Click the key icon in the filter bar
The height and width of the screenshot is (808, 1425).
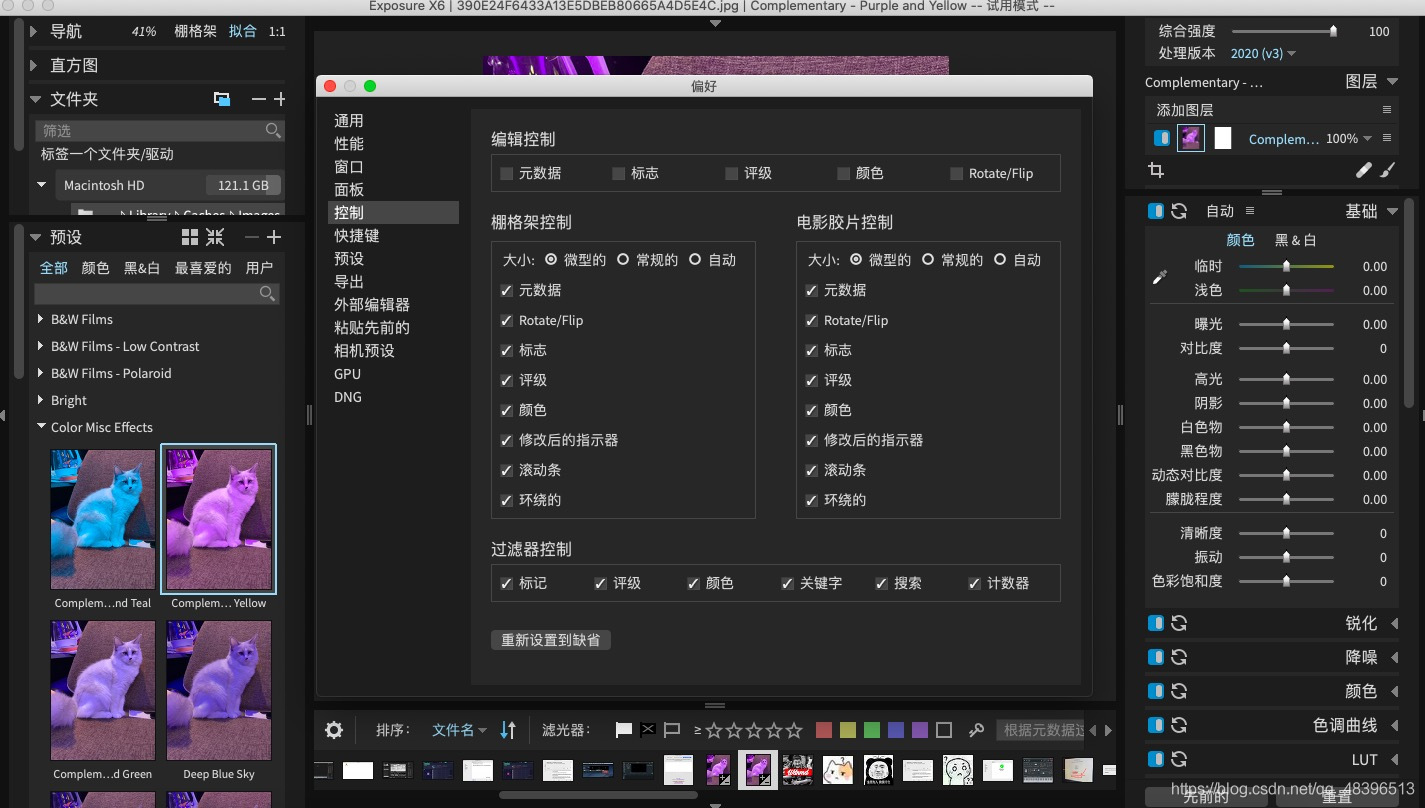pos(975,730)
